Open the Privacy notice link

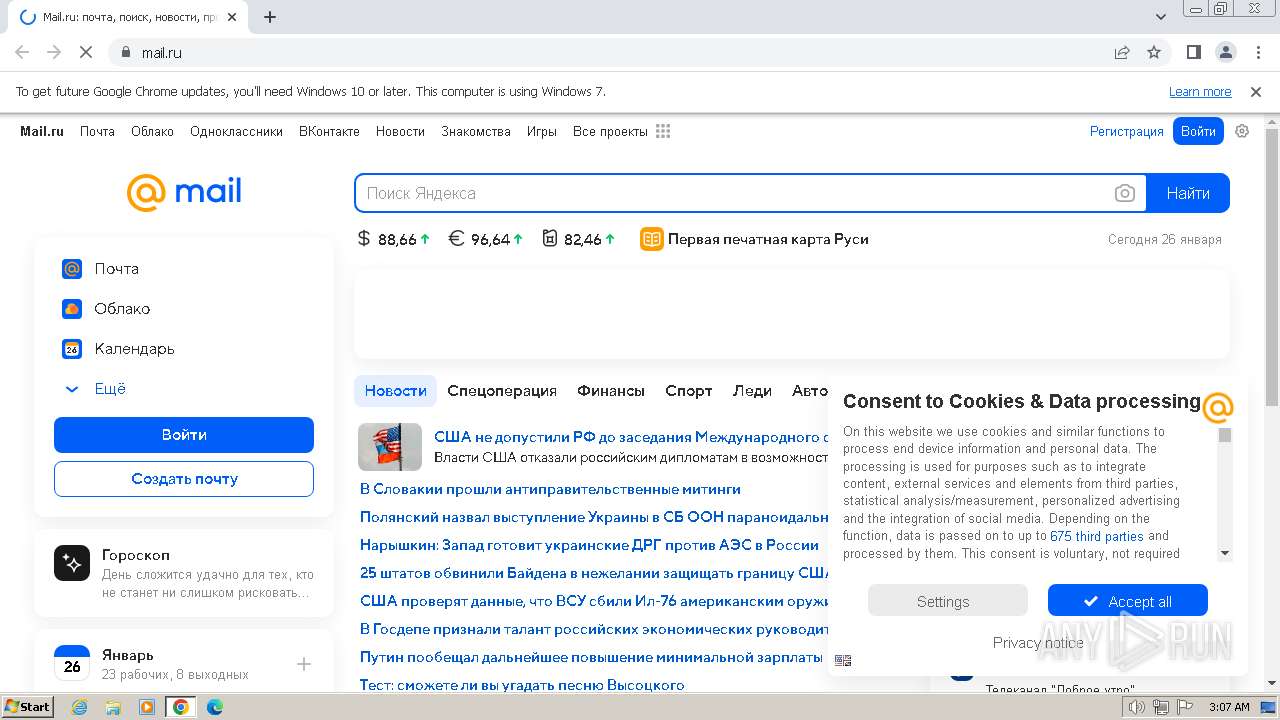tap(1038, 643)
